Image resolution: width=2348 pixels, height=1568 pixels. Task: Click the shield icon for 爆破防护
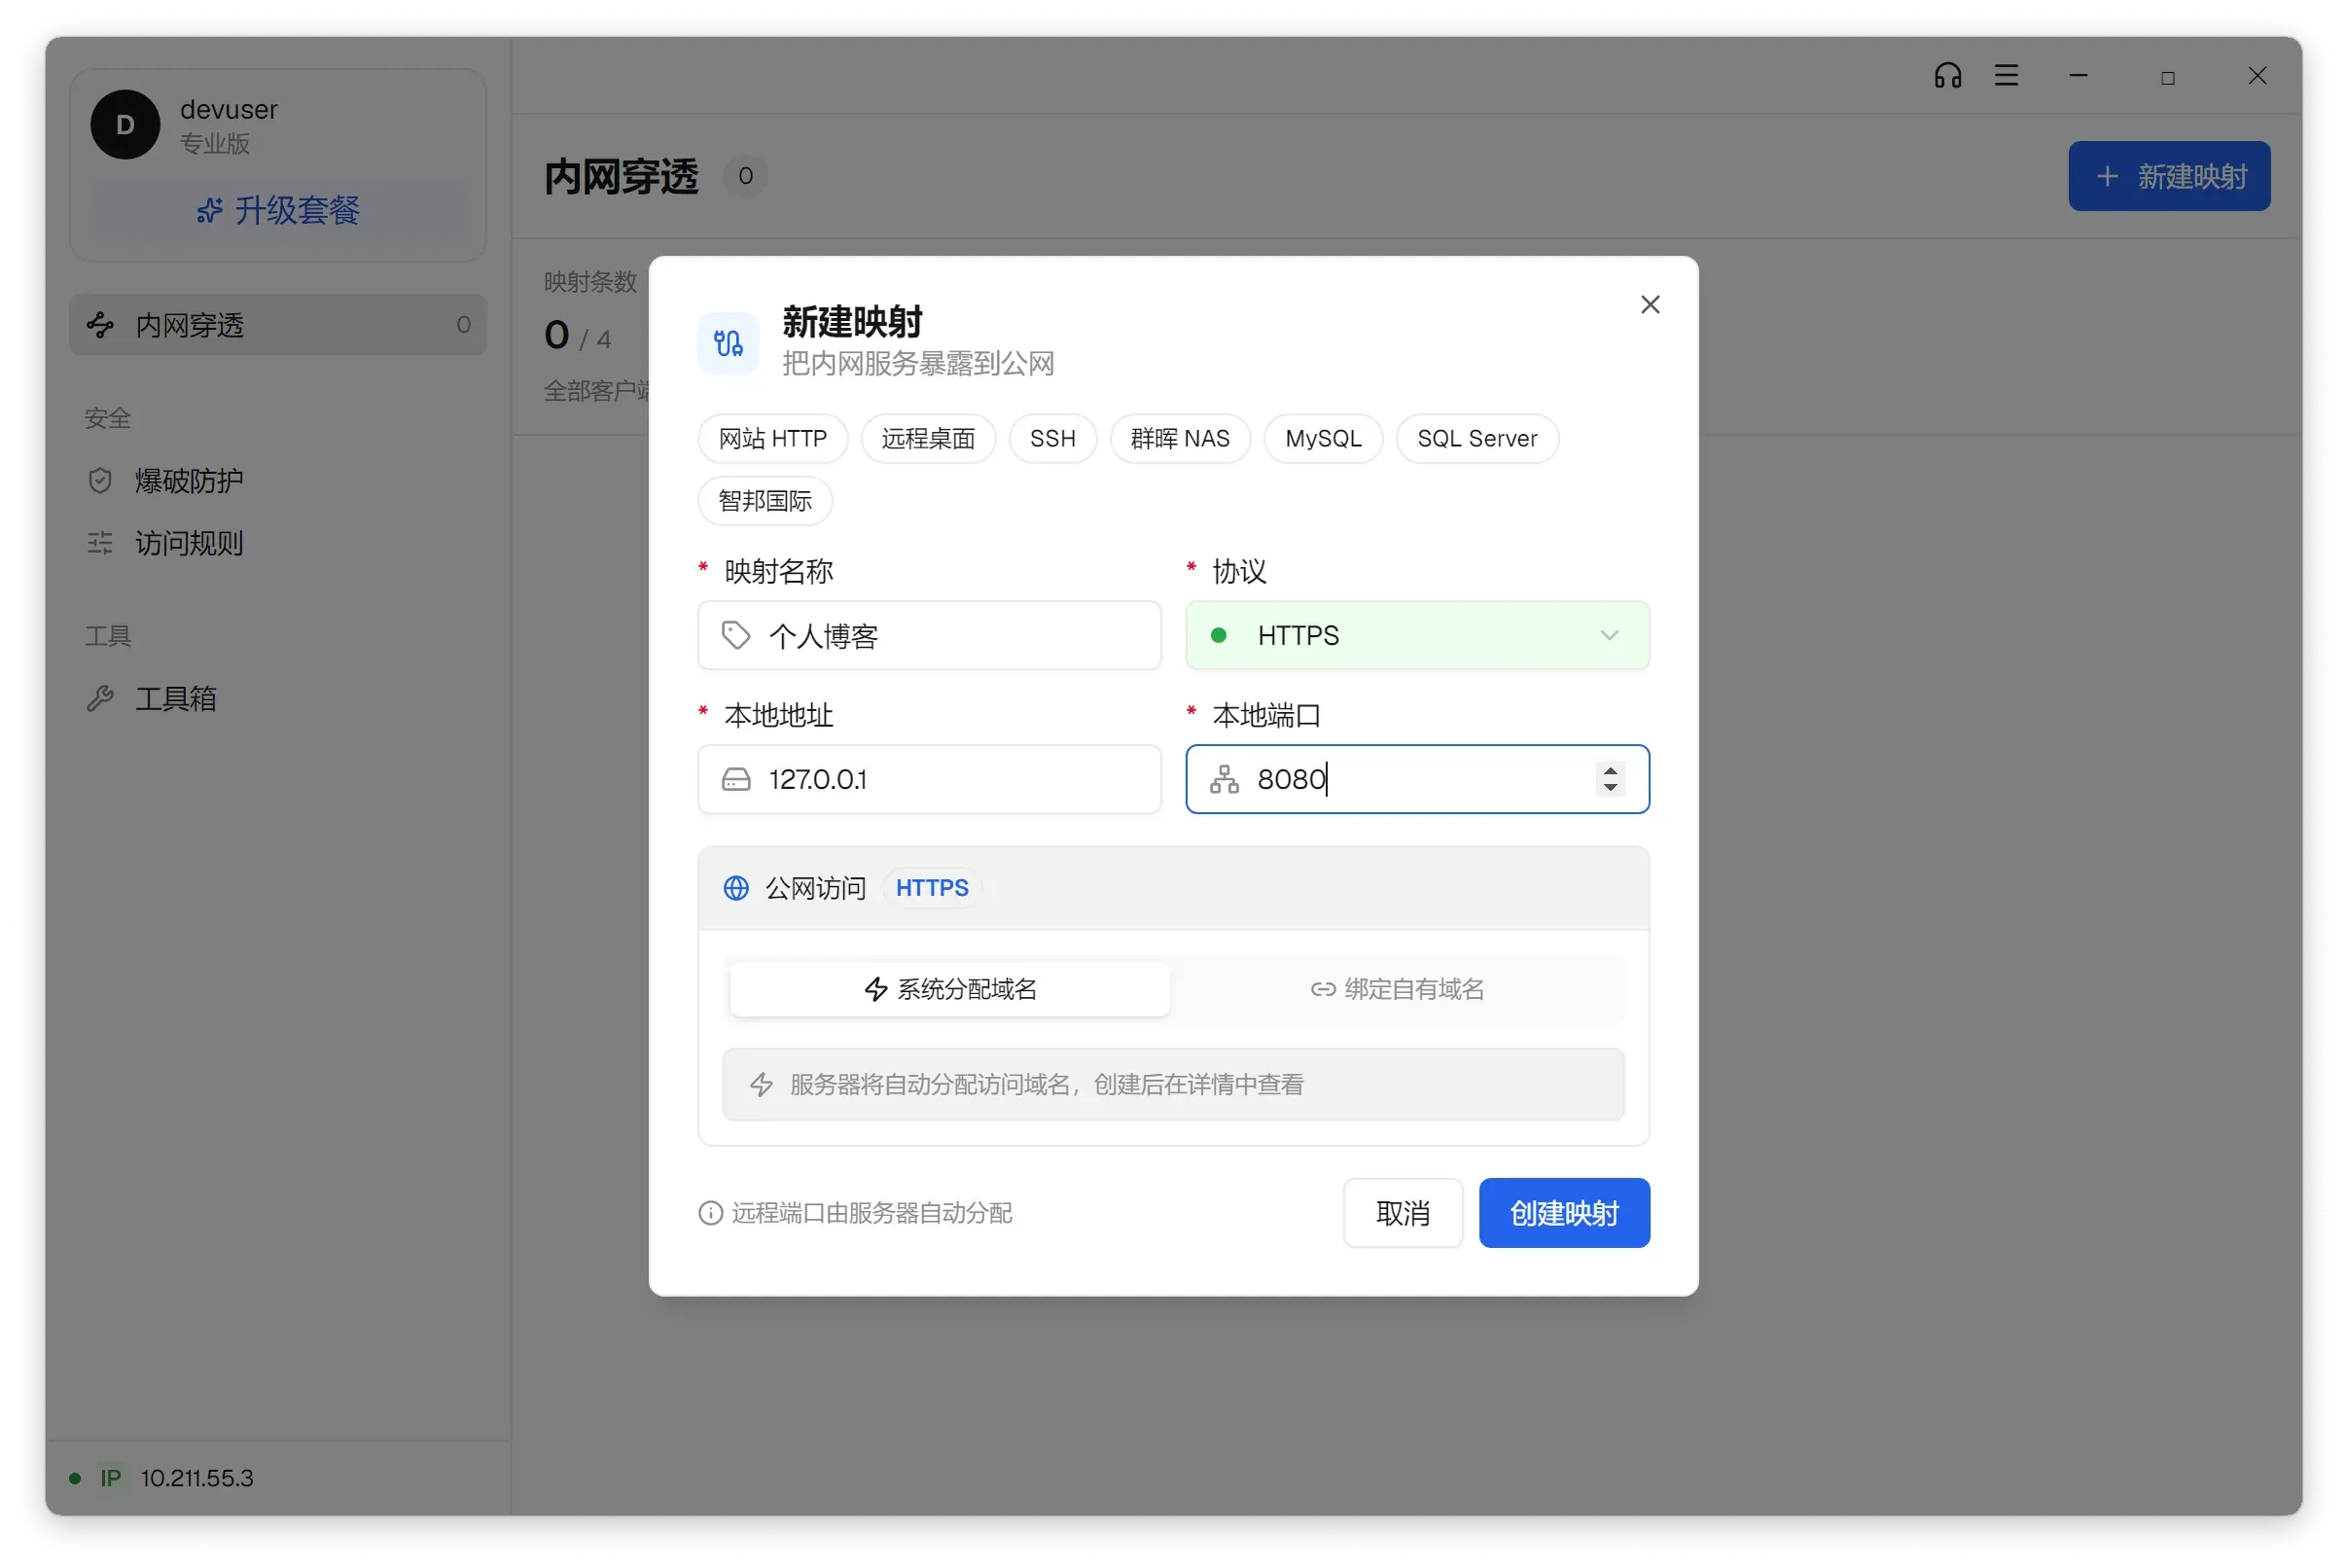[100, 481]
